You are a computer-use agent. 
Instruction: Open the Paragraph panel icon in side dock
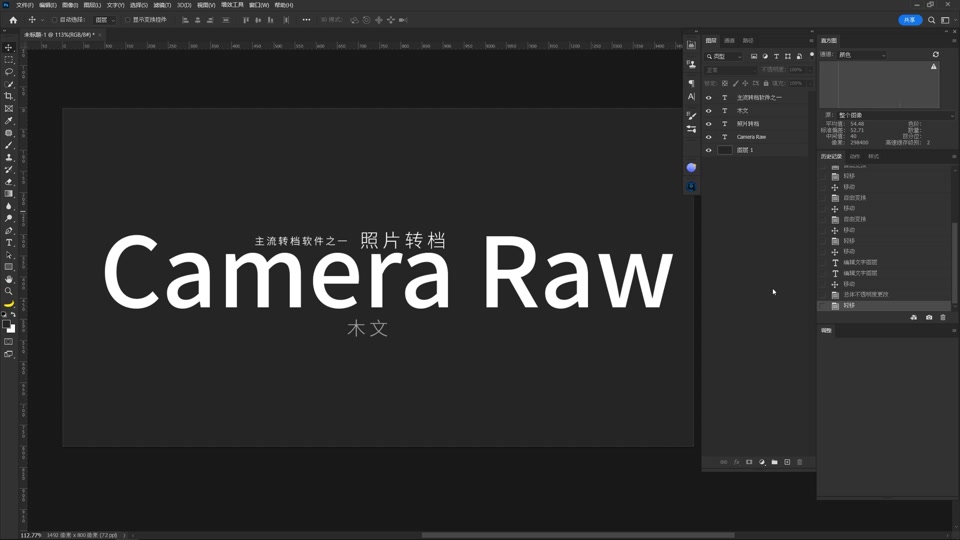coord(691,83)
